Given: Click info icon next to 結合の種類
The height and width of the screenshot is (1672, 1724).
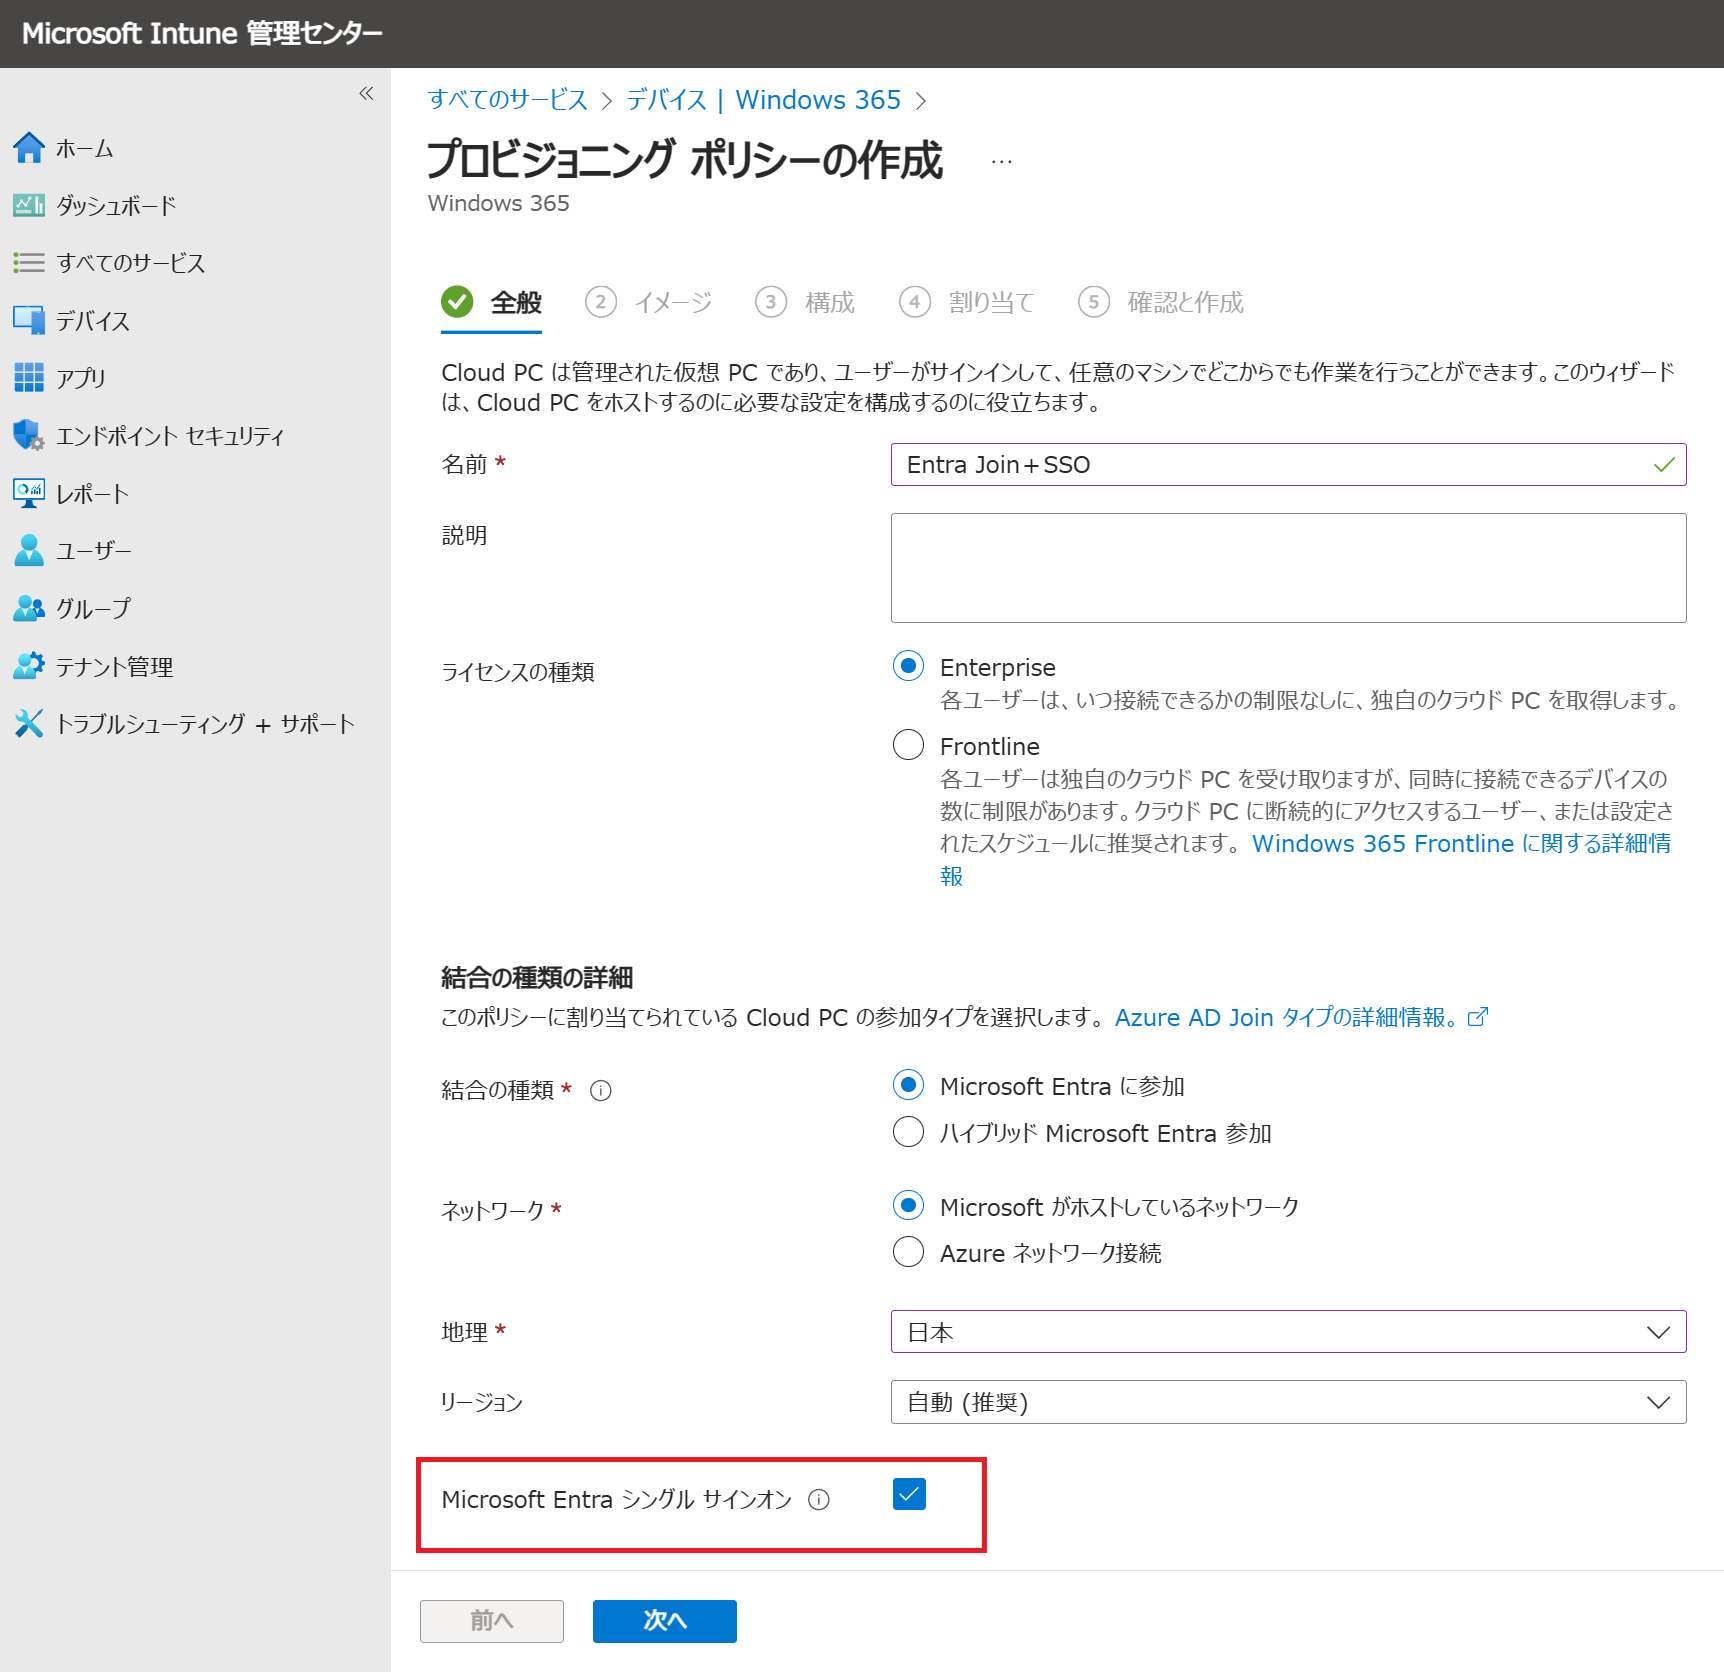Looking at the screenshot, I should pos(601,1091).
